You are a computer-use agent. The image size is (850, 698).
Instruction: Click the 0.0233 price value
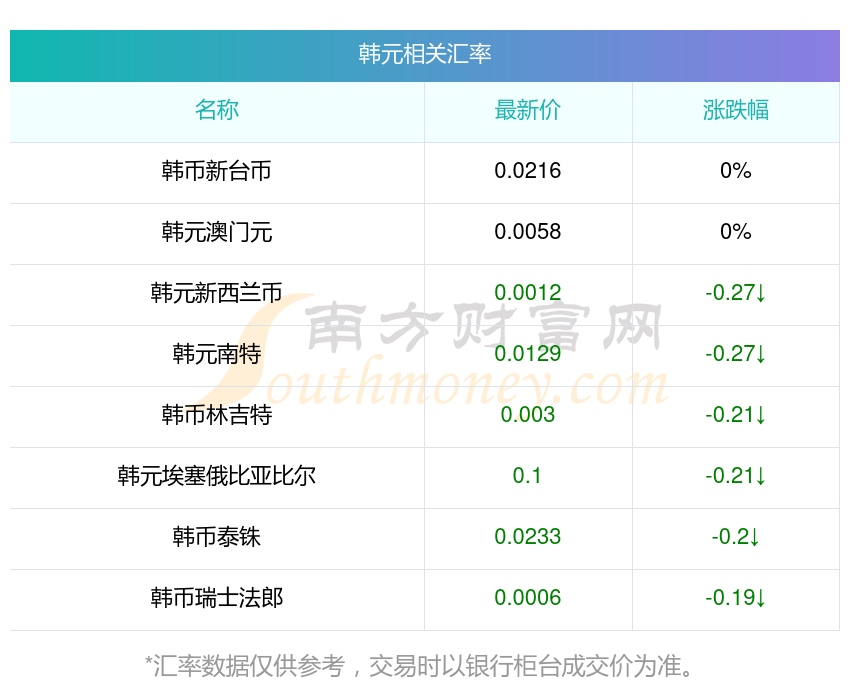point(527,537)
